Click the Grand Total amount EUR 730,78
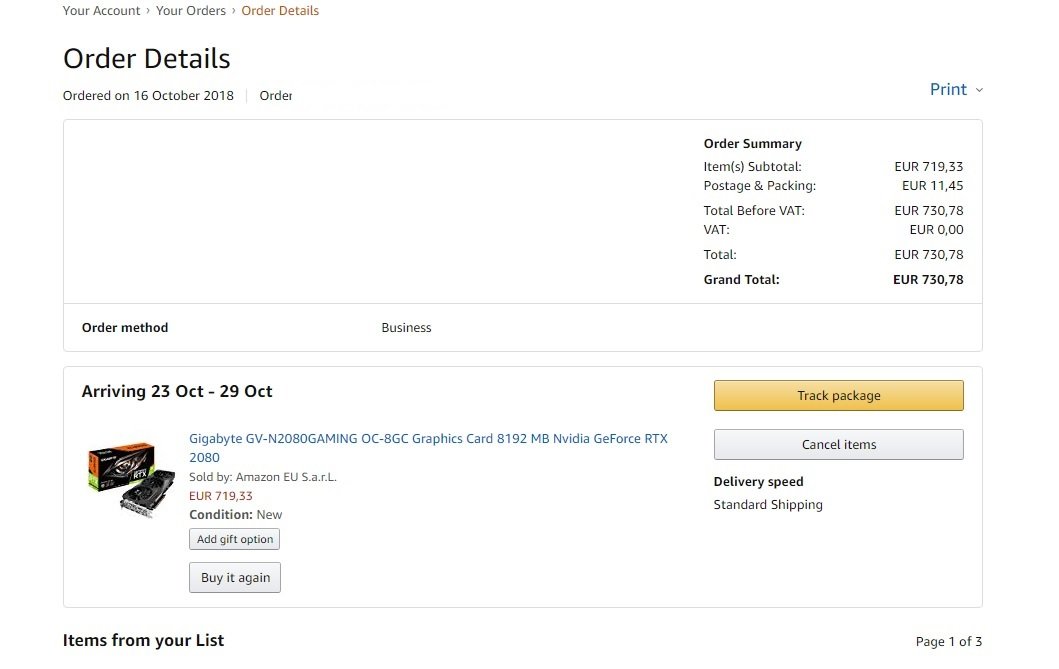This screenshot has height=669, width=1059. (x=927, y=280)
